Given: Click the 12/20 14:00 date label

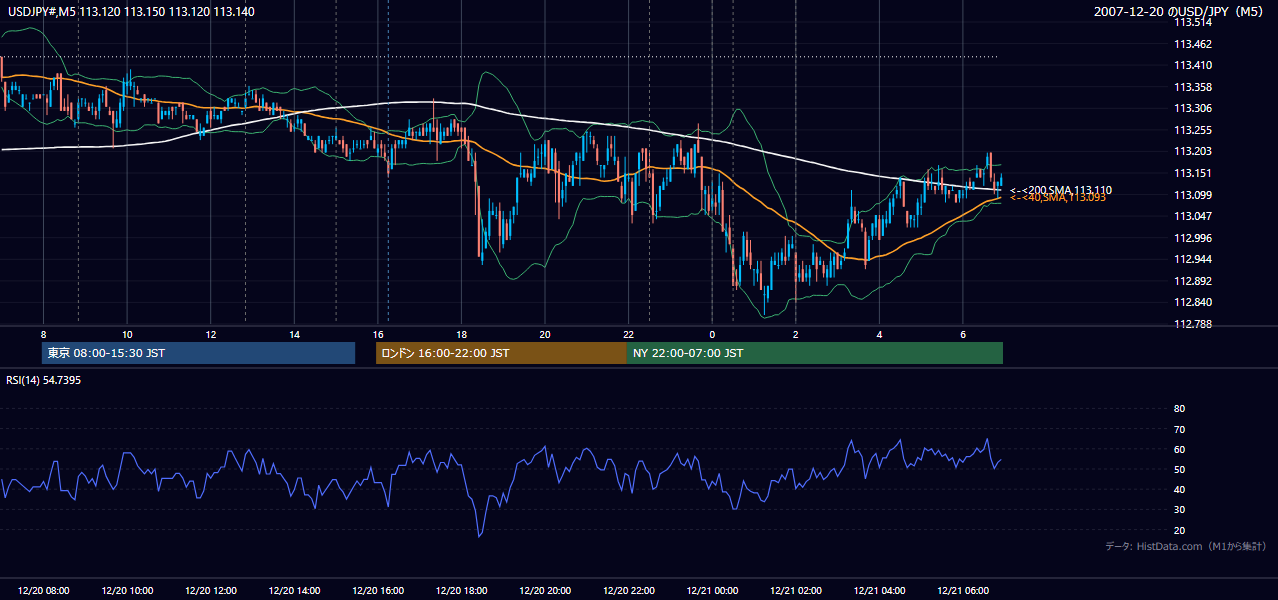Looking at the screenshot, I should [x=294, y=591].
